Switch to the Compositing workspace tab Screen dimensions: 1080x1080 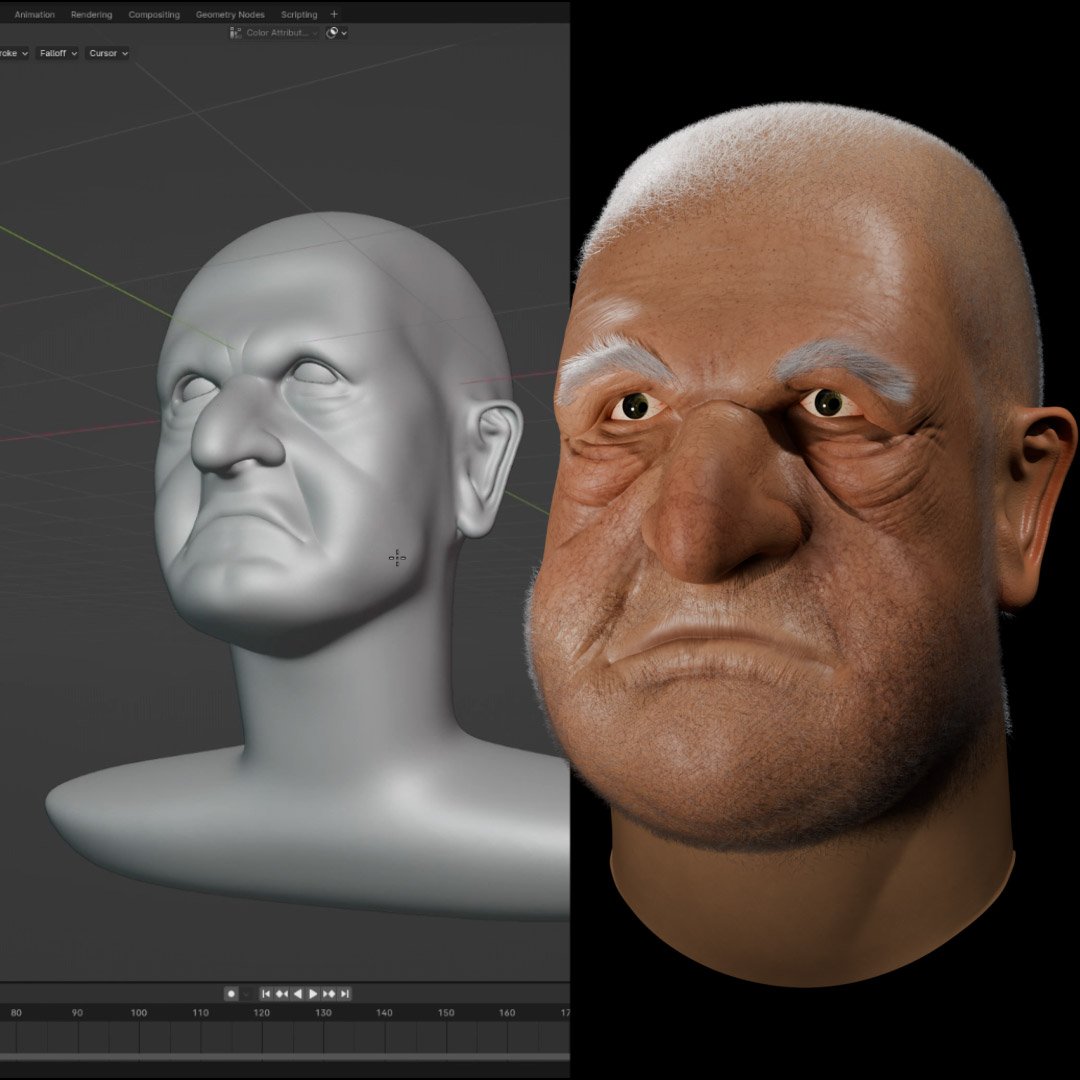pyautogui.click(x=154, y=14)
